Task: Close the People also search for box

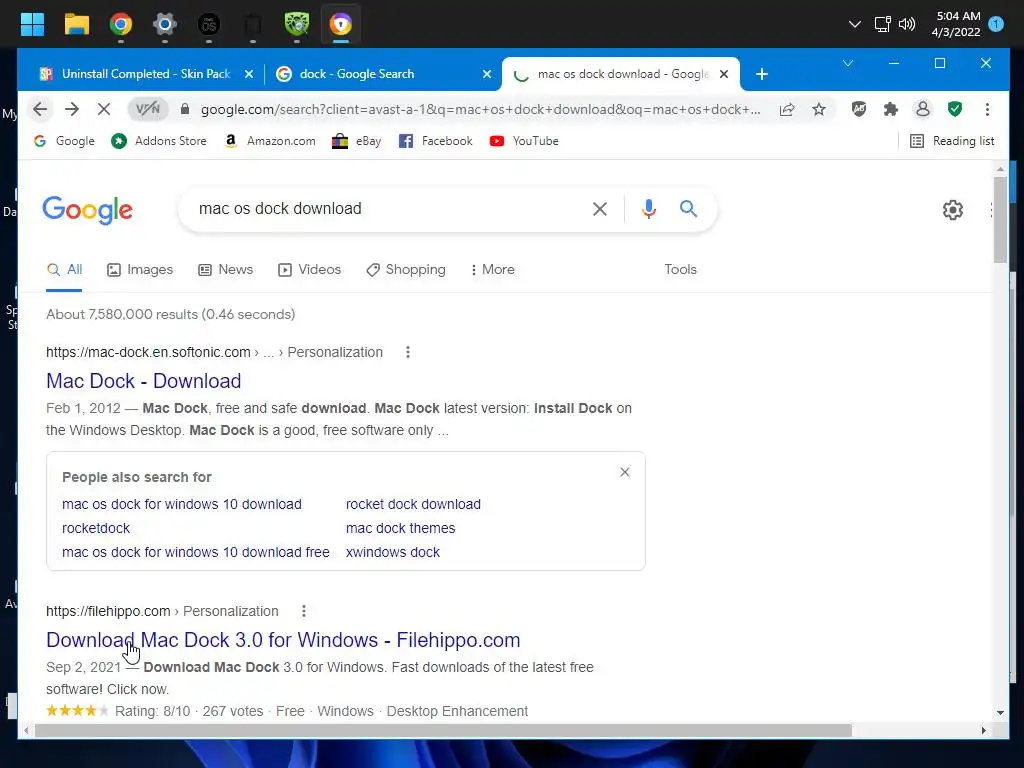Action: pos(625,472)
